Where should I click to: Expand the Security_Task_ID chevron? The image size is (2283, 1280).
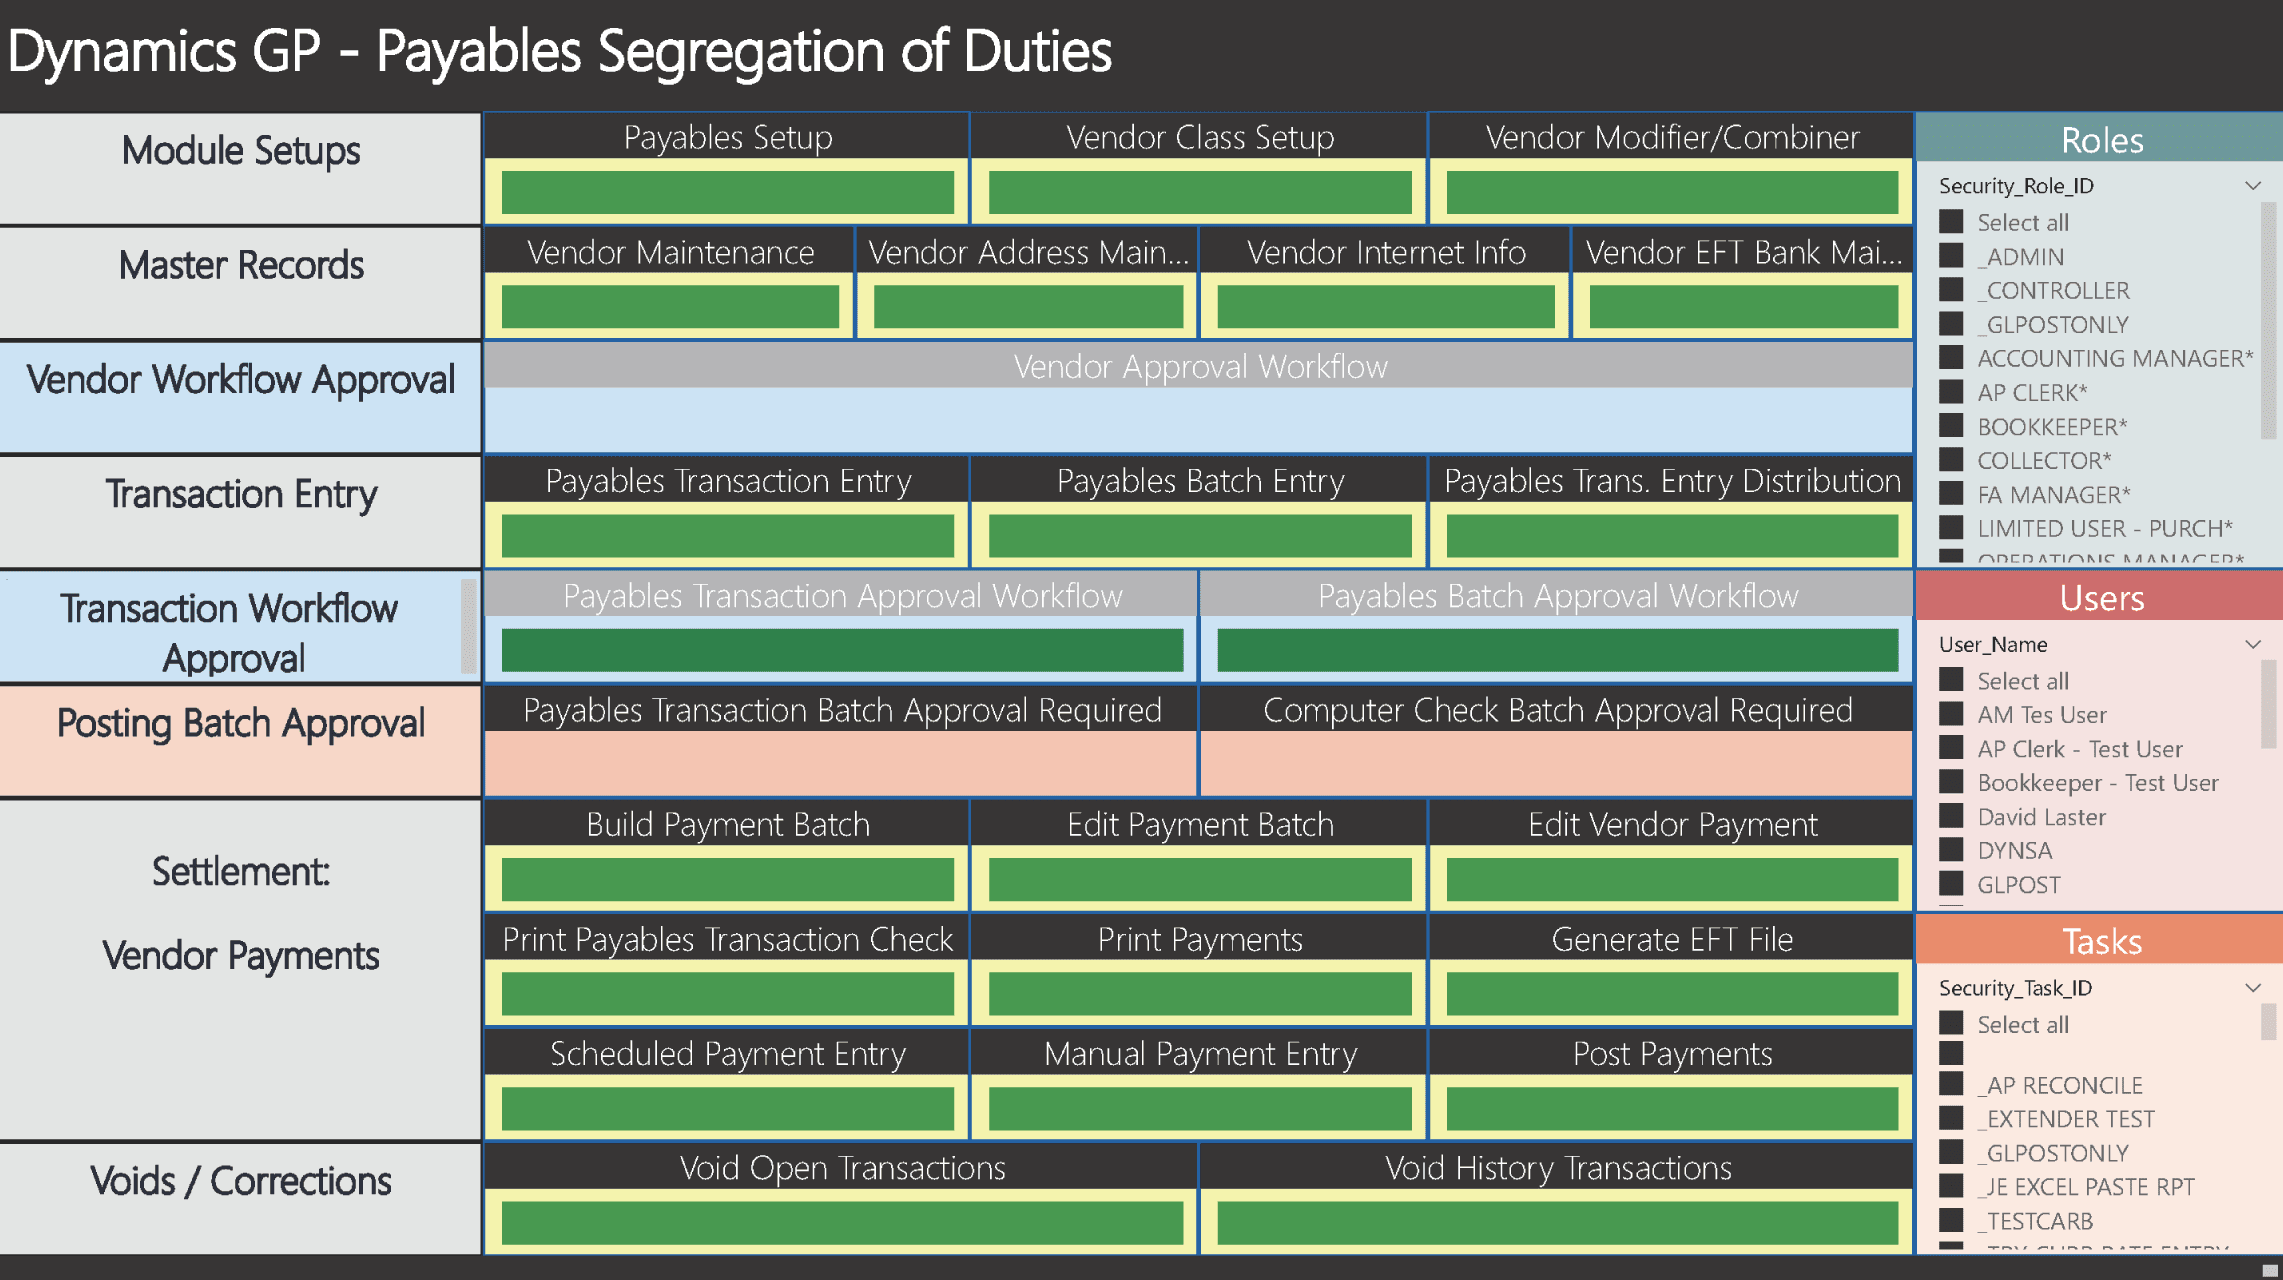[2252, 988]
